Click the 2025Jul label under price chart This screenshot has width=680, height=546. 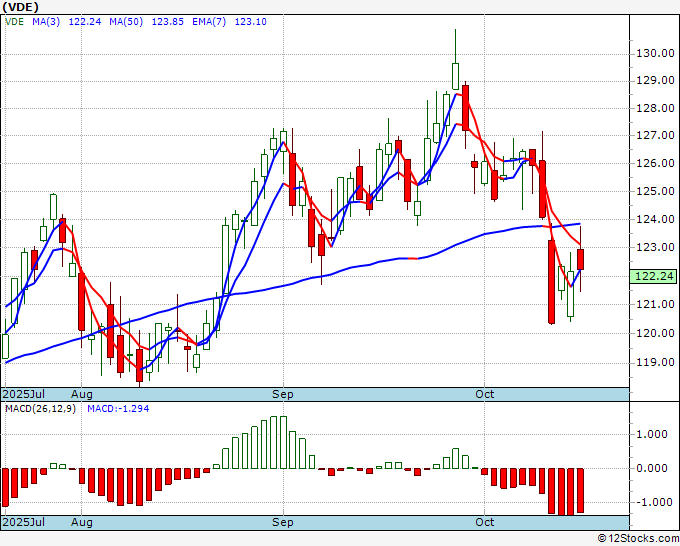coord(22,395)
